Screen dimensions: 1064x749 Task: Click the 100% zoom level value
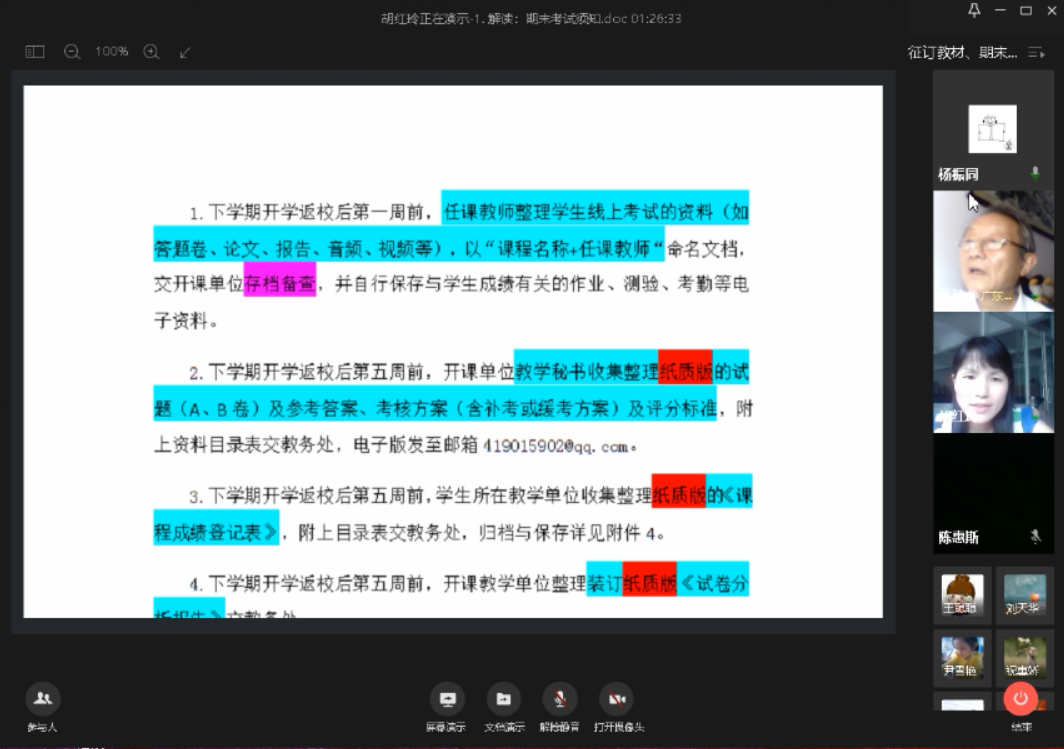(x=111, y=52)
